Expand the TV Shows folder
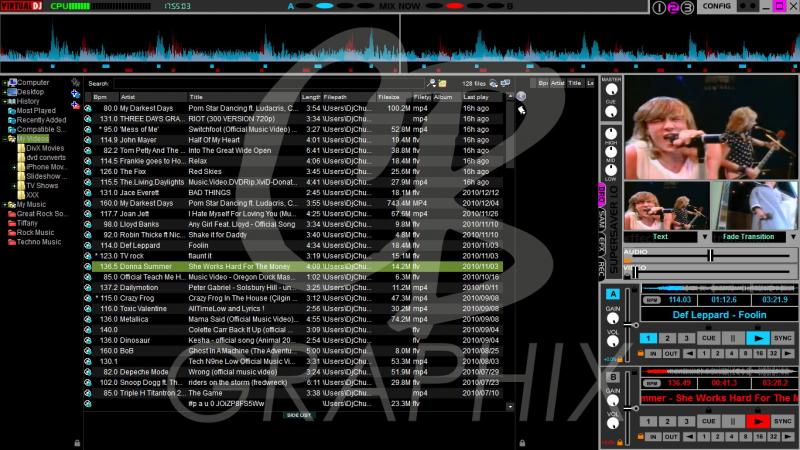Screen dimensions: 800x450 [x=14, y=186]
